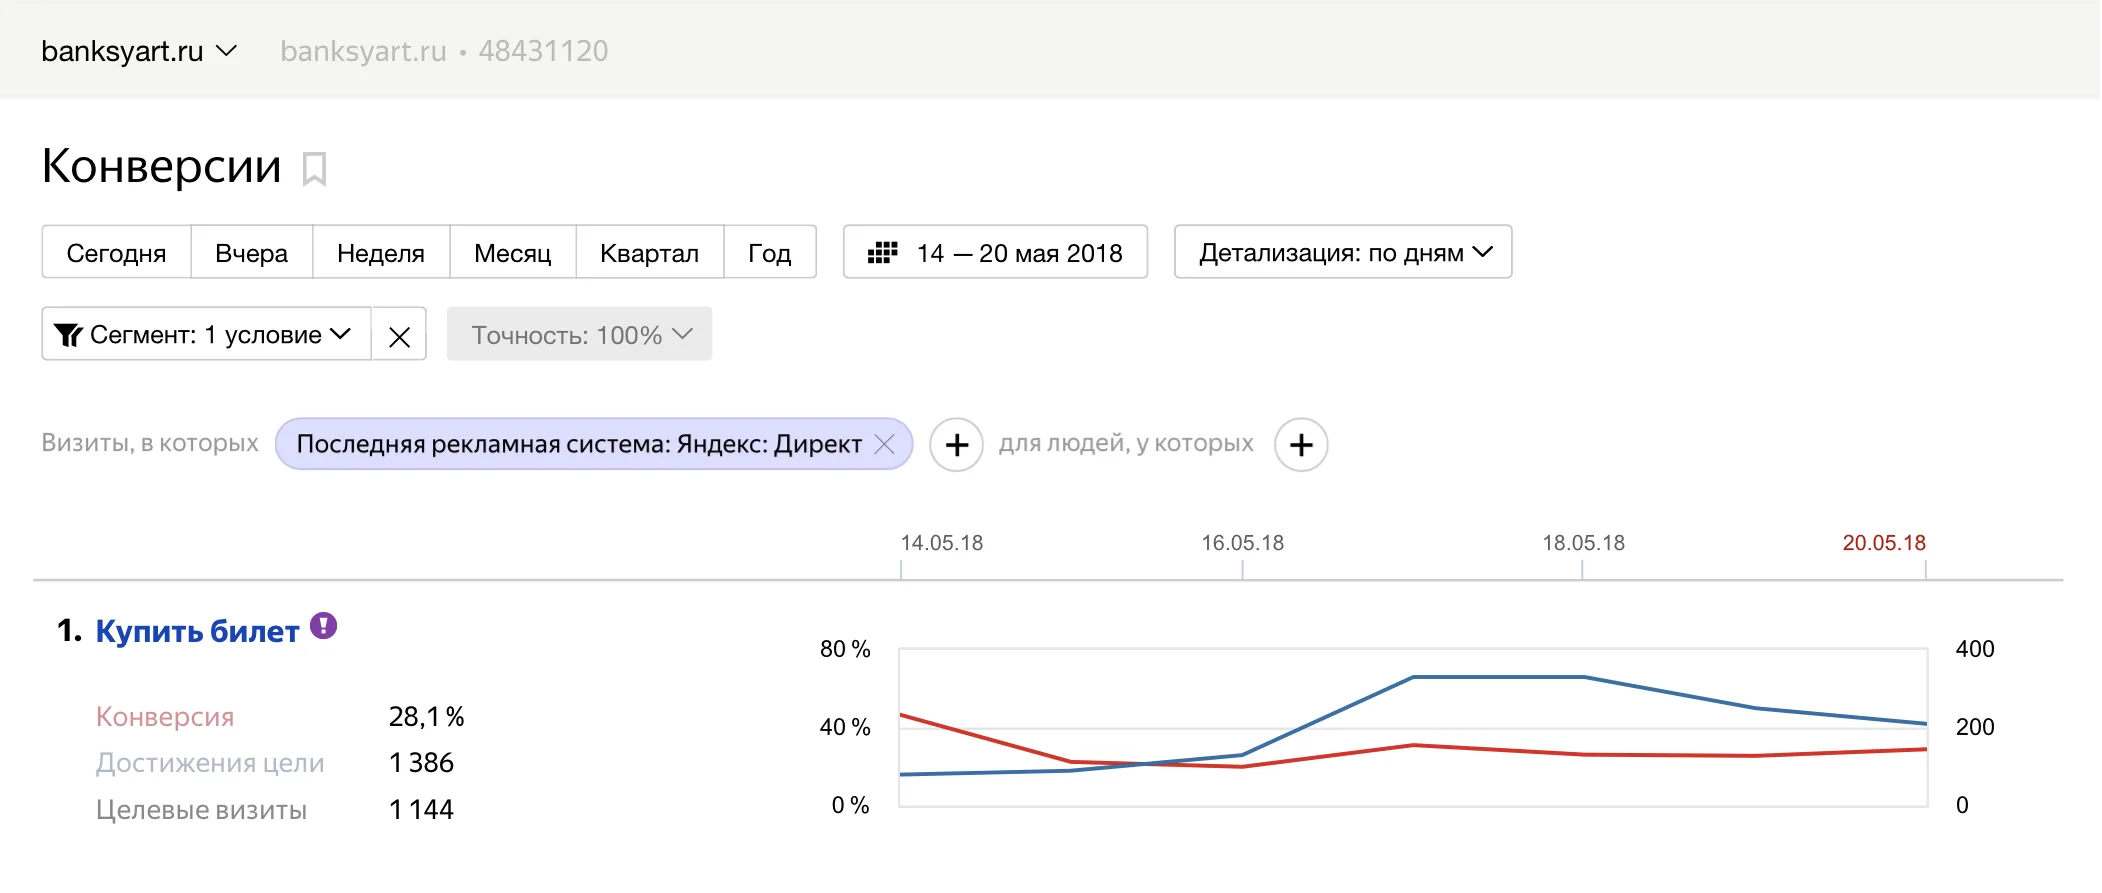Add a visit condition with the plus button
The width and height of the screenshot is (2102, 893).
[957, 444]
